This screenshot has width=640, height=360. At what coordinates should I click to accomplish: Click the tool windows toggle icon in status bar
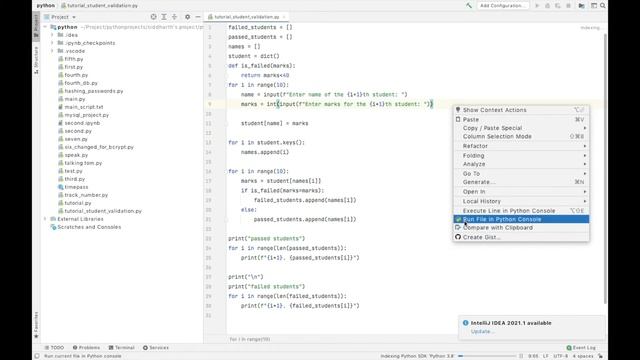pyautogui.click(x=37, y=356)
